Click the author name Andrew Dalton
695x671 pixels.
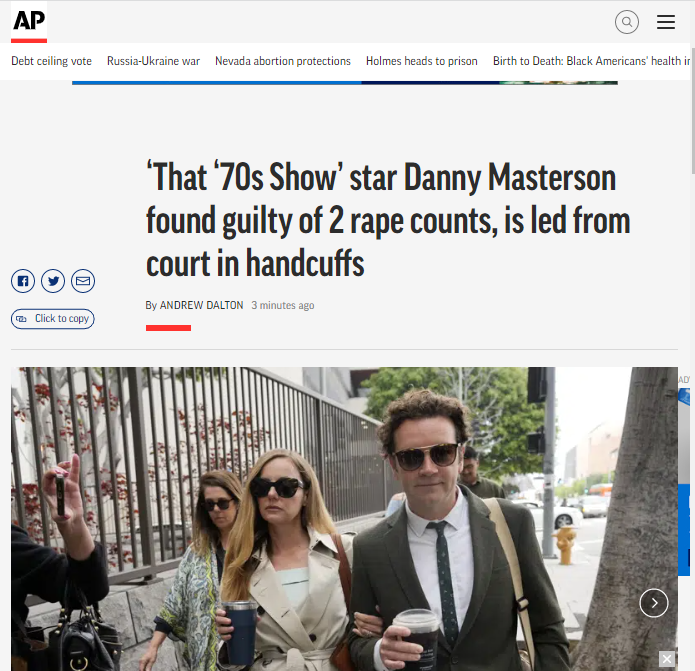(201, 305)
